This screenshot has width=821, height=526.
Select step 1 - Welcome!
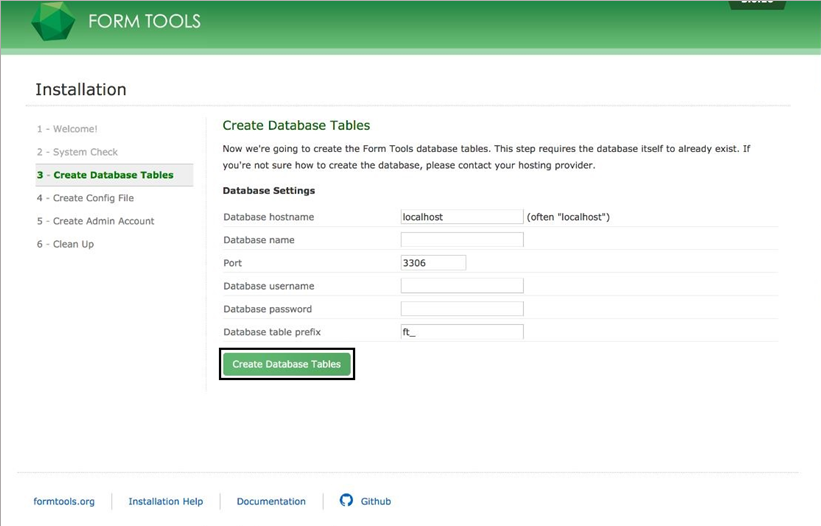coord(67,129)
